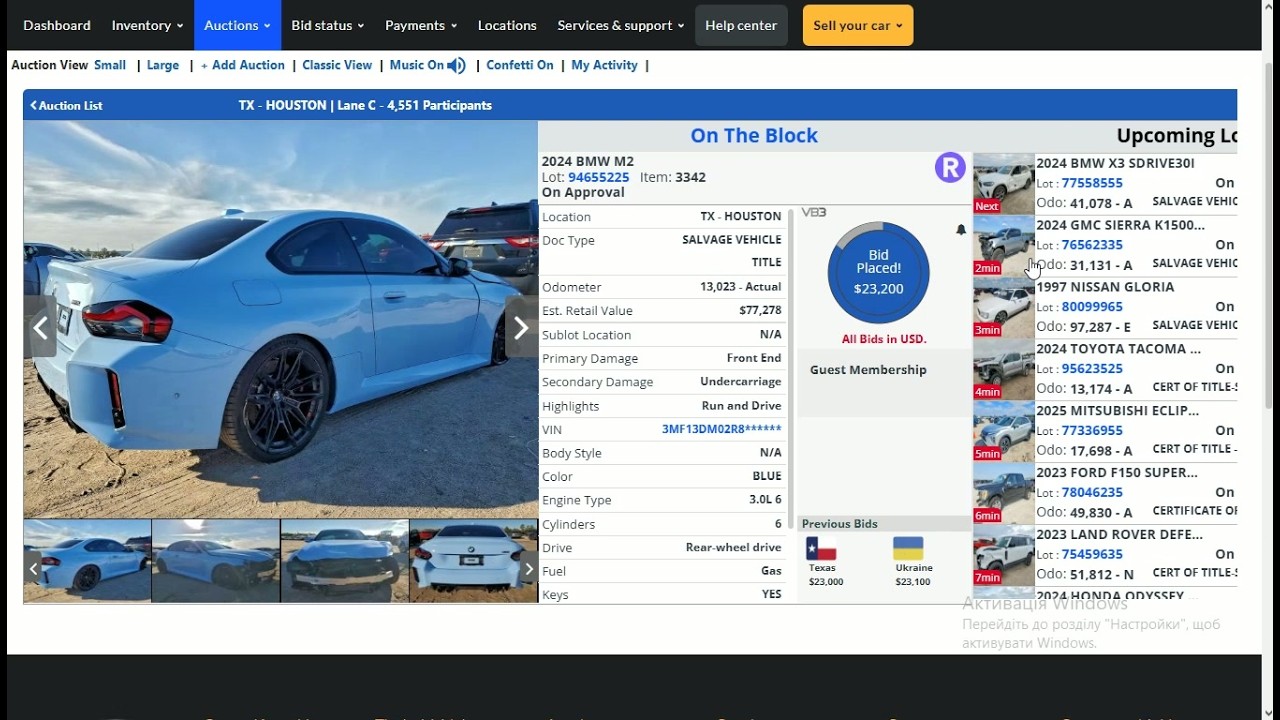Click the partially hidden VIN link

[x=721, y=429]
